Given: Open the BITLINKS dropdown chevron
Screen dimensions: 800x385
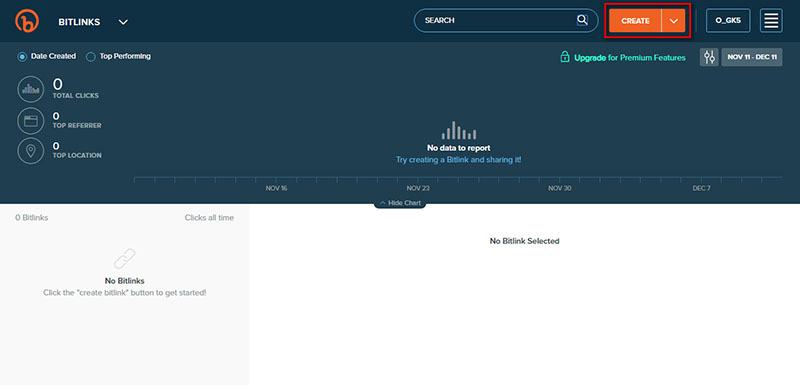Looking at the screenshot, I should pyautogui.click(x=123, y=22).
